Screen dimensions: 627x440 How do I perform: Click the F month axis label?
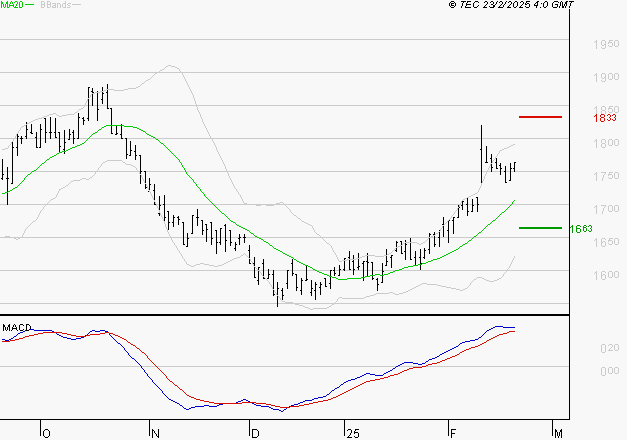pos(453,434)
